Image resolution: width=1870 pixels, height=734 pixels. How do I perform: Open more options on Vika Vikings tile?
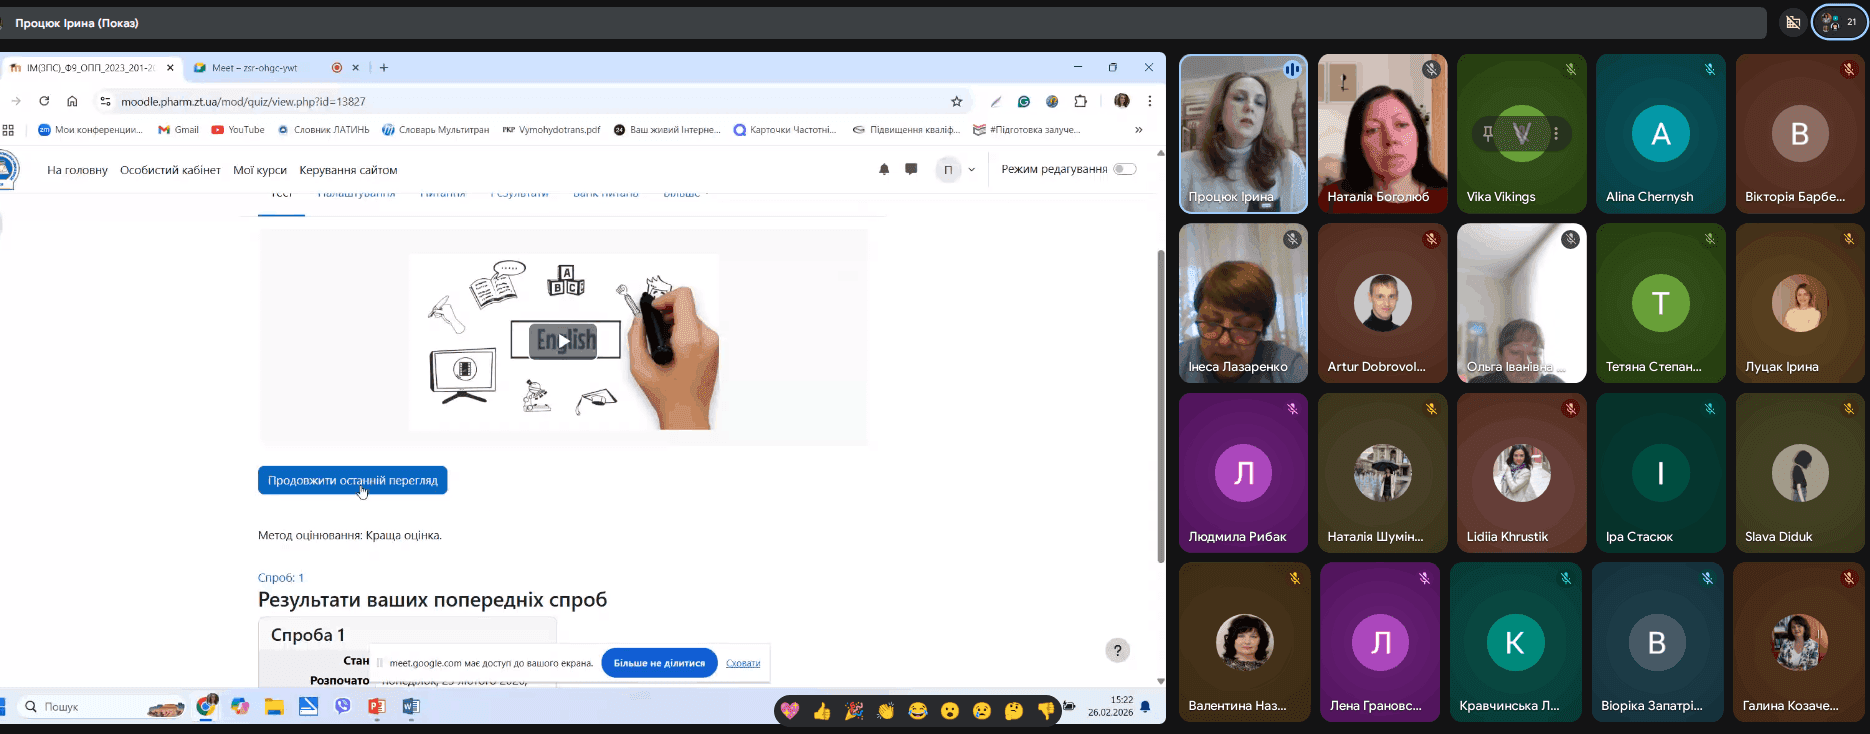[1555, 133]
